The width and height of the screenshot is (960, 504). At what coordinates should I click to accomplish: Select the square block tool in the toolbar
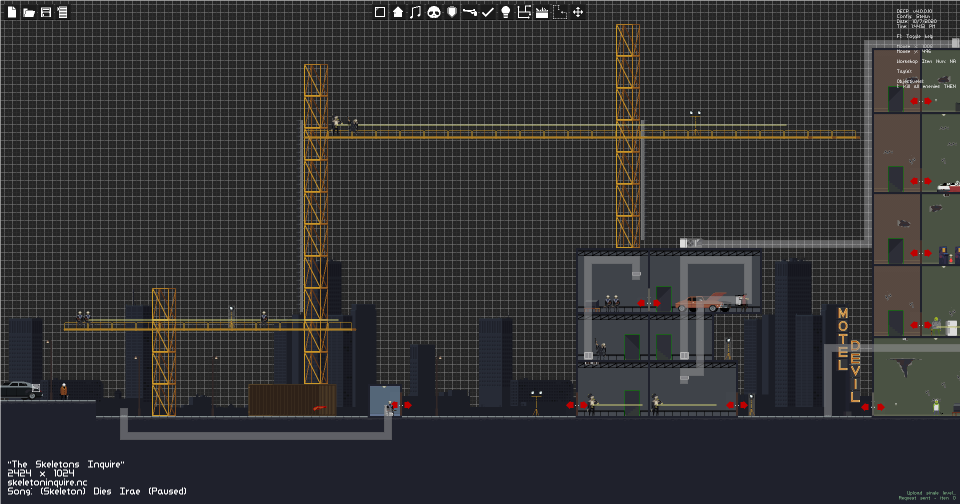click(380, 12)
